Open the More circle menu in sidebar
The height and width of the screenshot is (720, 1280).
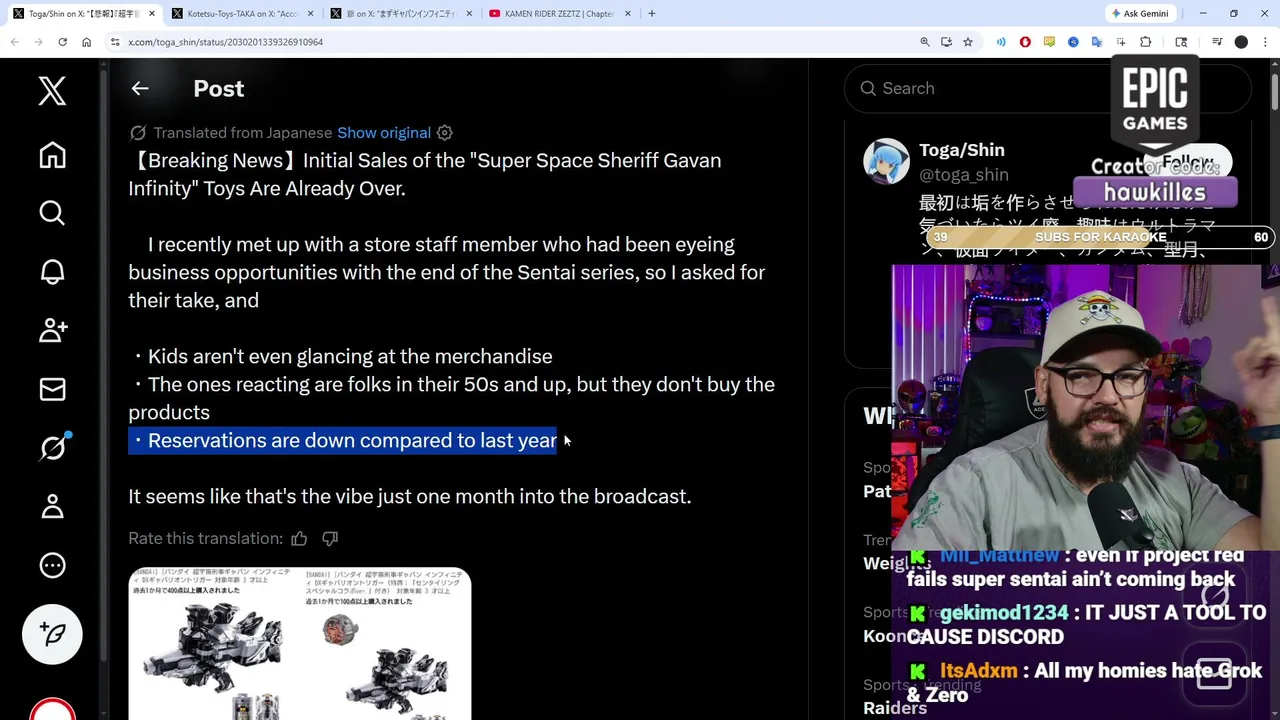tap(52, 565)
